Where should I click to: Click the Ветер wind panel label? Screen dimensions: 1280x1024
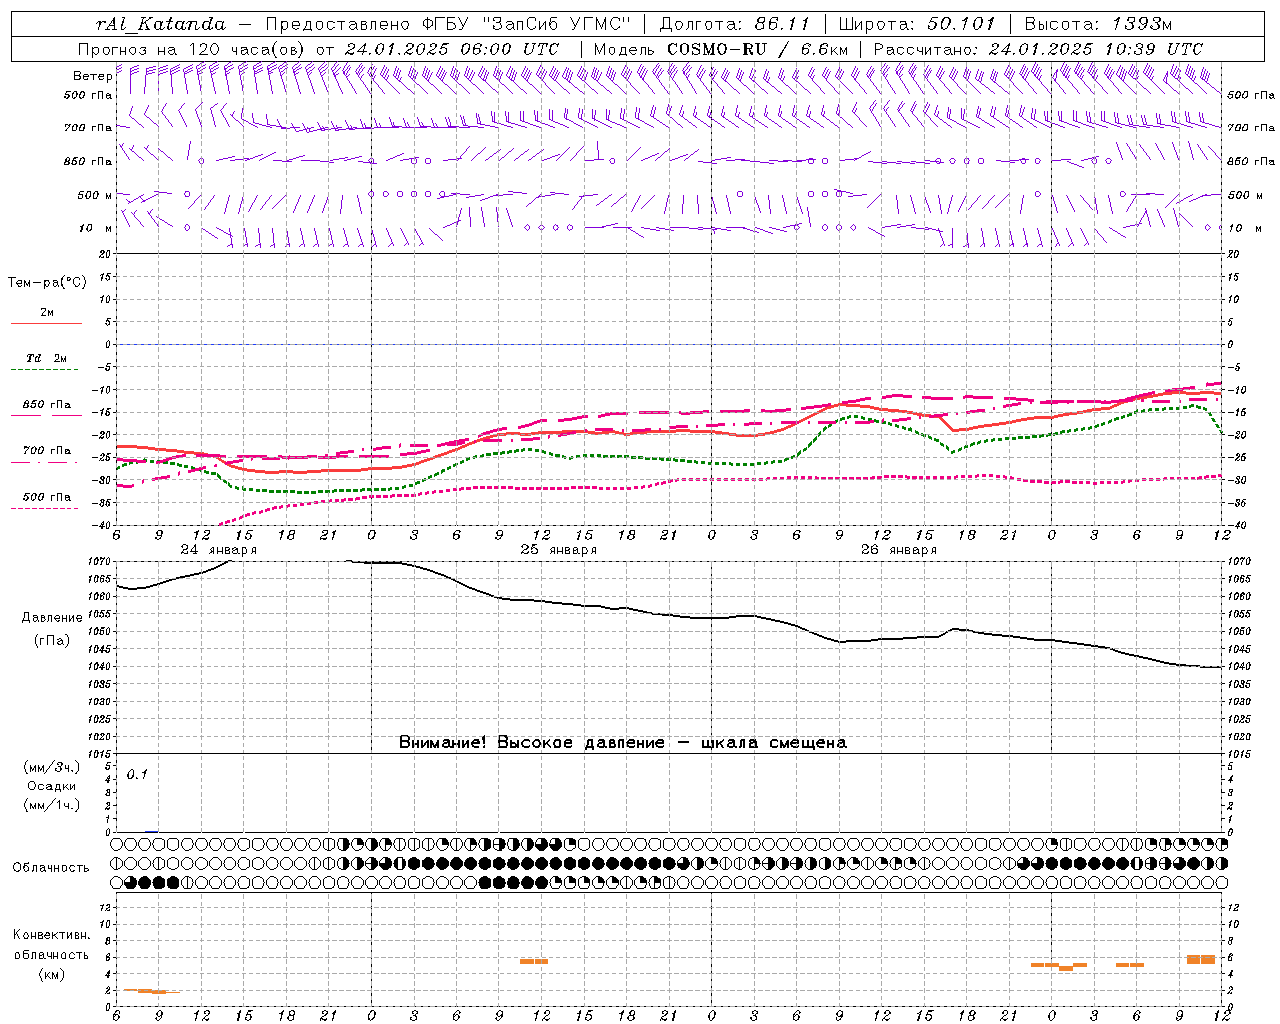92,76
